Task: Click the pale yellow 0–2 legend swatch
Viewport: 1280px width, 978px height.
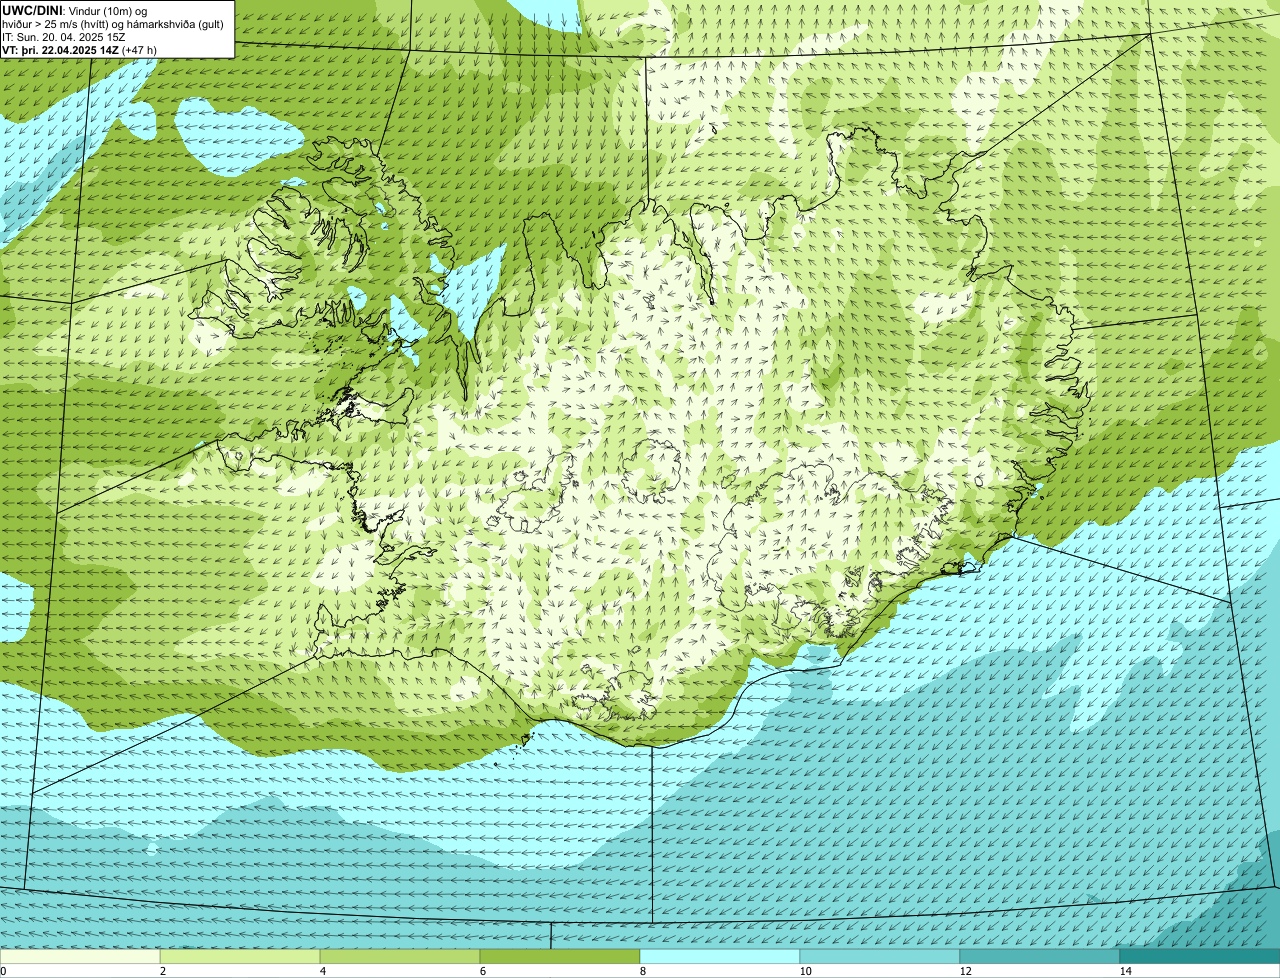Action: click(80, 956)
